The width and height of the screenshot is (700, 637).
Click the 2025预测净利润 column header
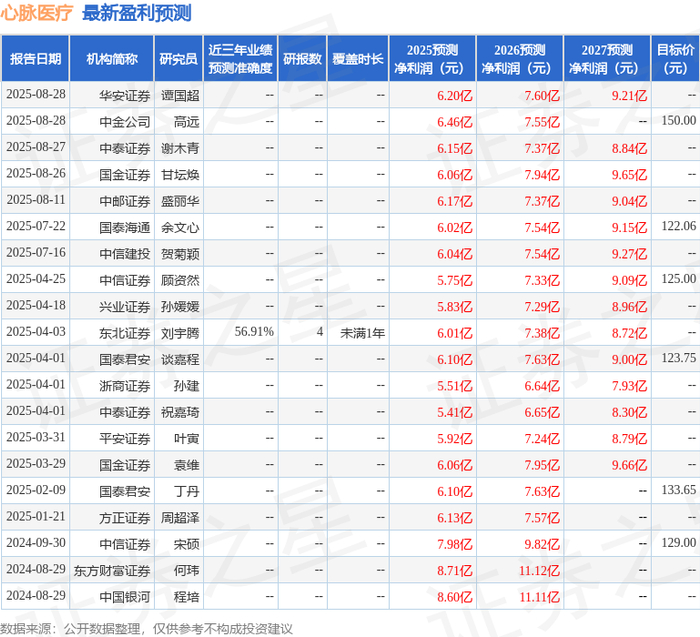(432, 59)
